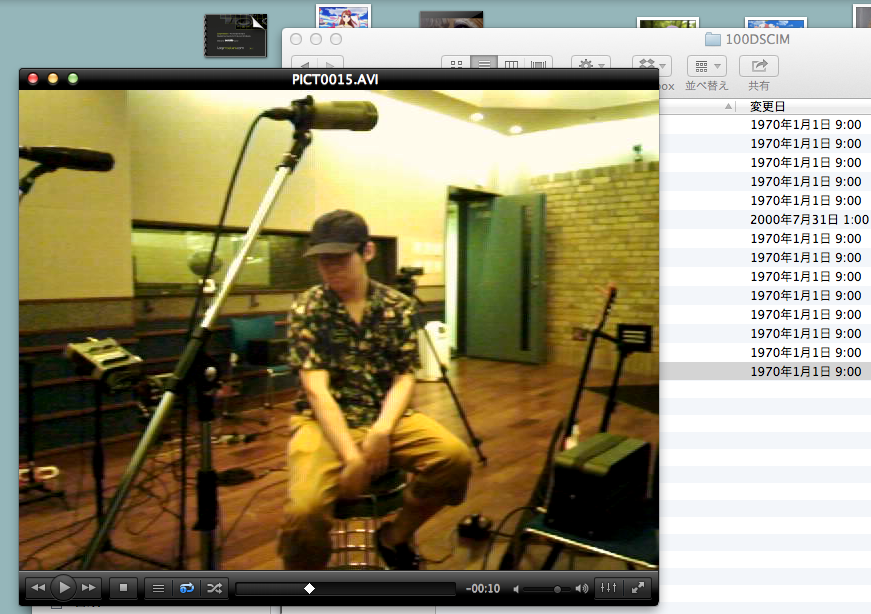Click the volume slider knob
The width and height of the screenshot is (871, 614).
[x=557, y=589]
